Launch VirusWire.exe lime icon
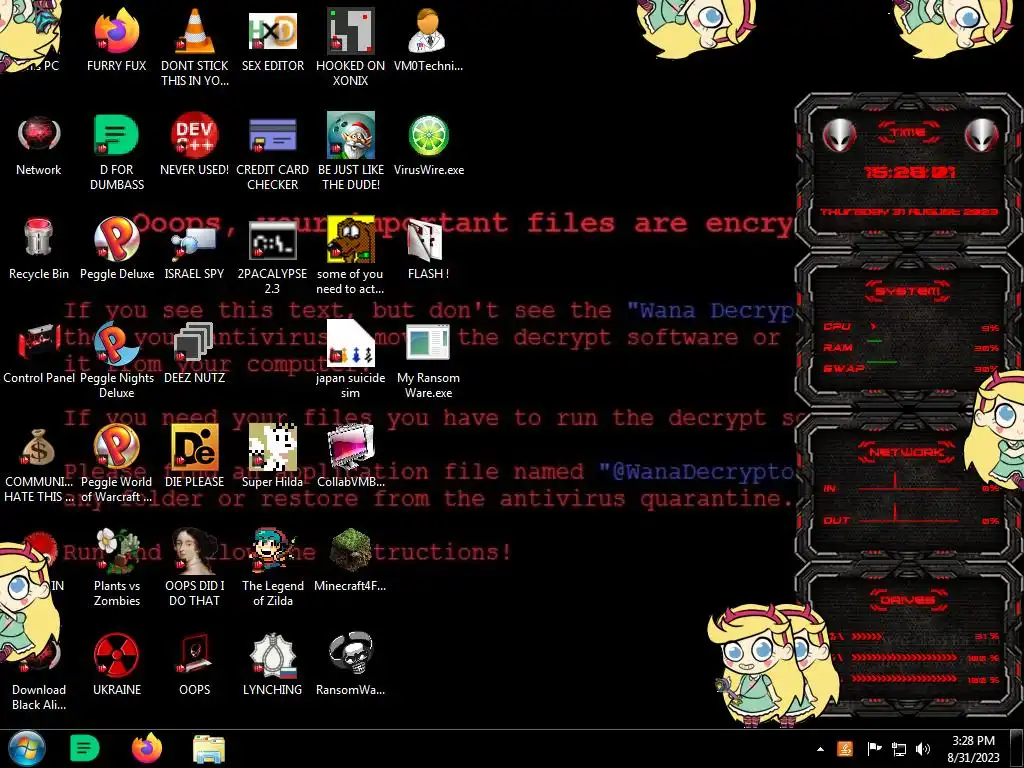The width and height of the screenshot is (1024, 768). [x=428, y=136]
